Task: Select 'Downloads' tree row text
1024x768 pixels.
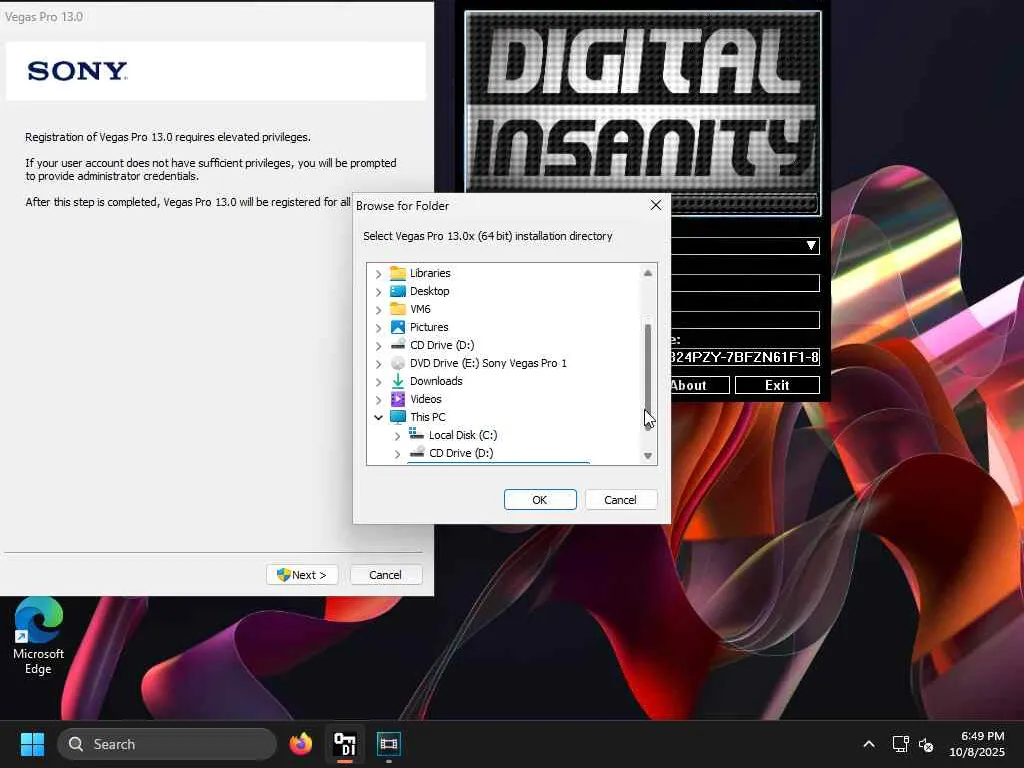Action: point(436,381)
